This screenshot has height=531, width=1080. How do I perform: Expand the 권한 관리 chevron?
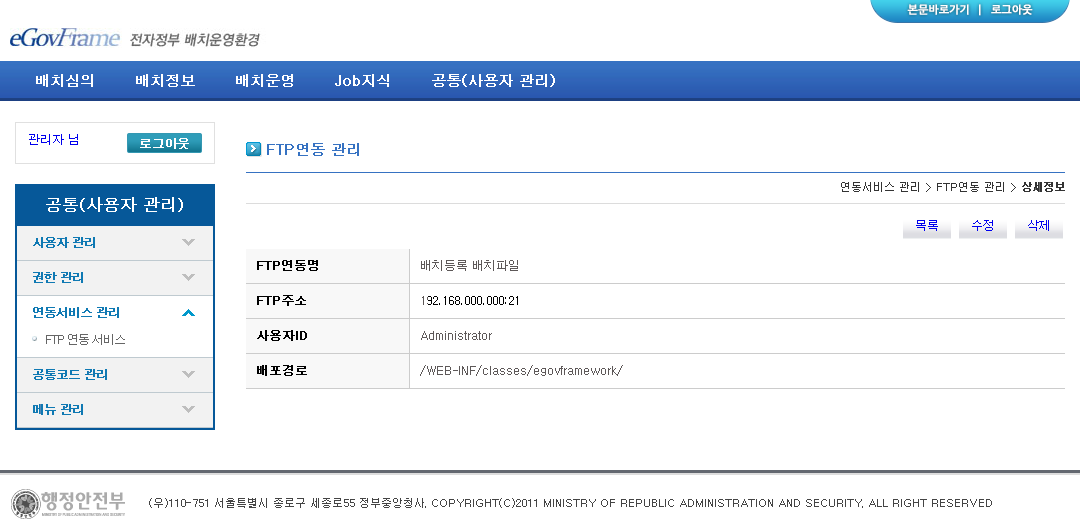pos(188,278)
